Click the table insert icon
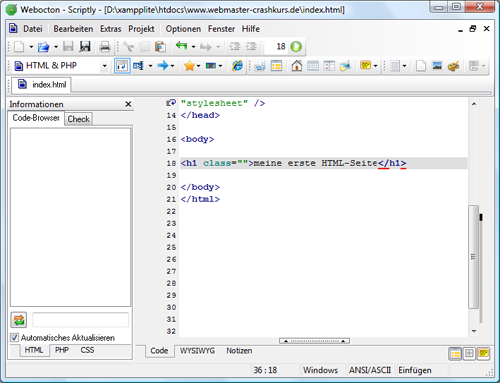Screen dimensions: 500x383 [276, 66]
